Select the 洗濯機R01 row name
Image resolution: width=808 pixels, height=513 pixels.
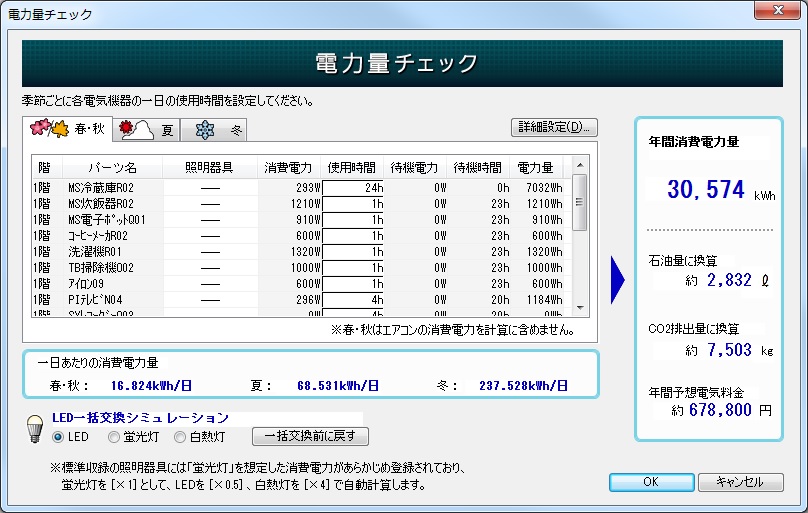click(95, 252)
